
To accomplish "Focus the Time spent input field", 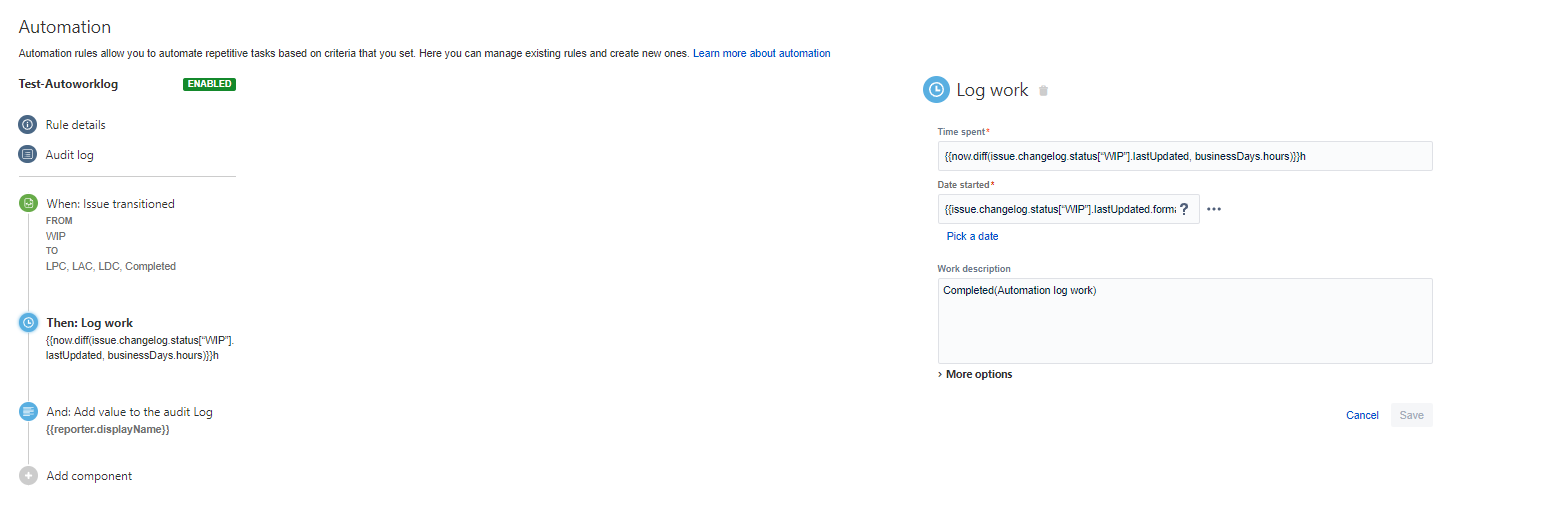I will coord(1185,156).
